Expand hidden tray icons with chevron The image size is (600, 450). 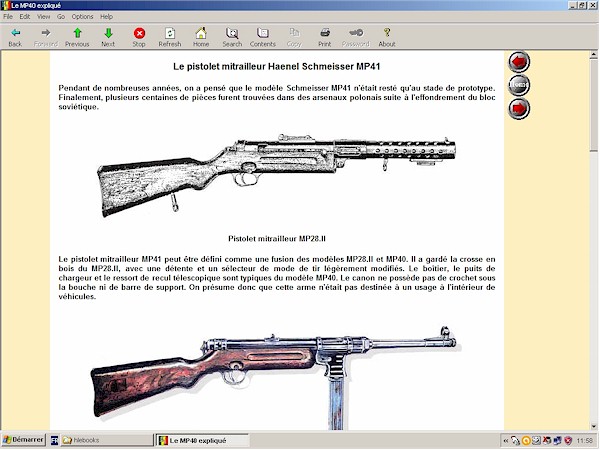click(x=506, y=441)
